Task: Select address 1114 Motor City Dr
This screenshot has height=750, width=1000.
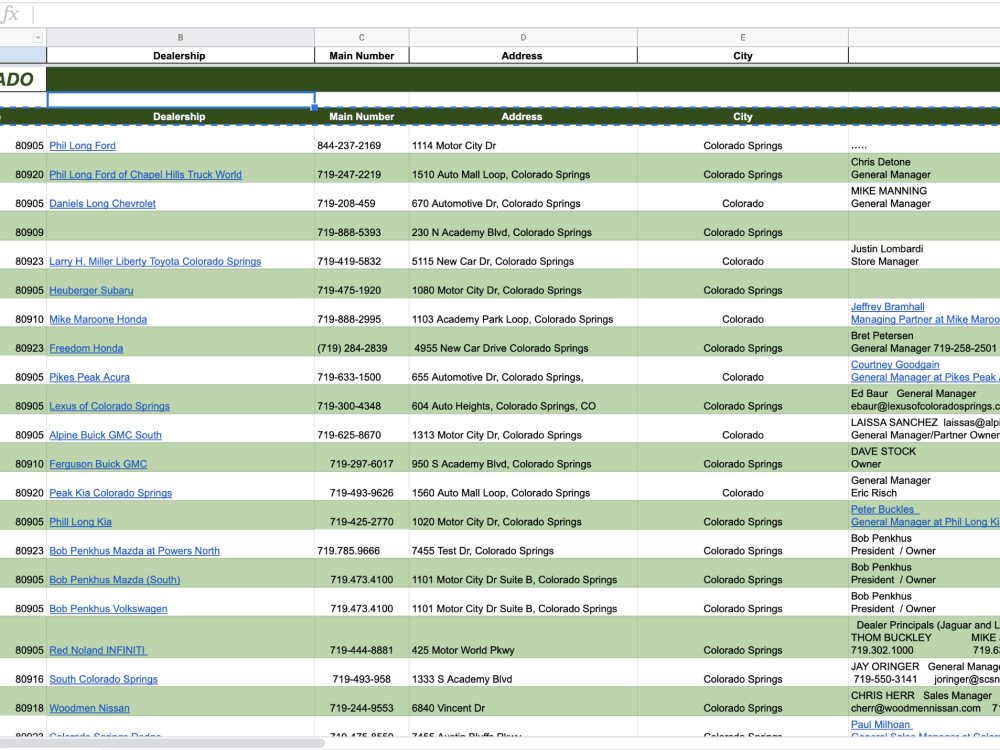Action: point(453,145)
